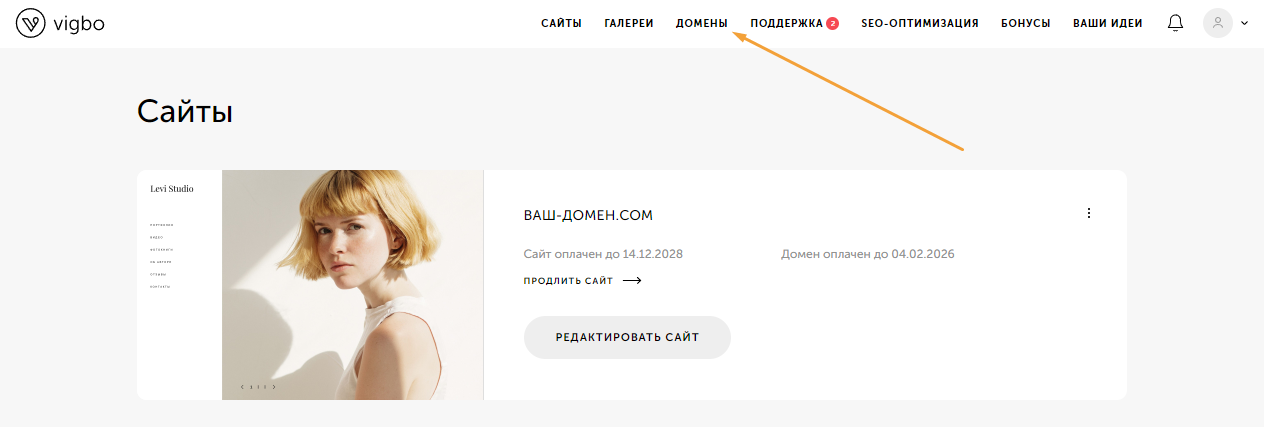Go to the Галереи section

point(629,23)
